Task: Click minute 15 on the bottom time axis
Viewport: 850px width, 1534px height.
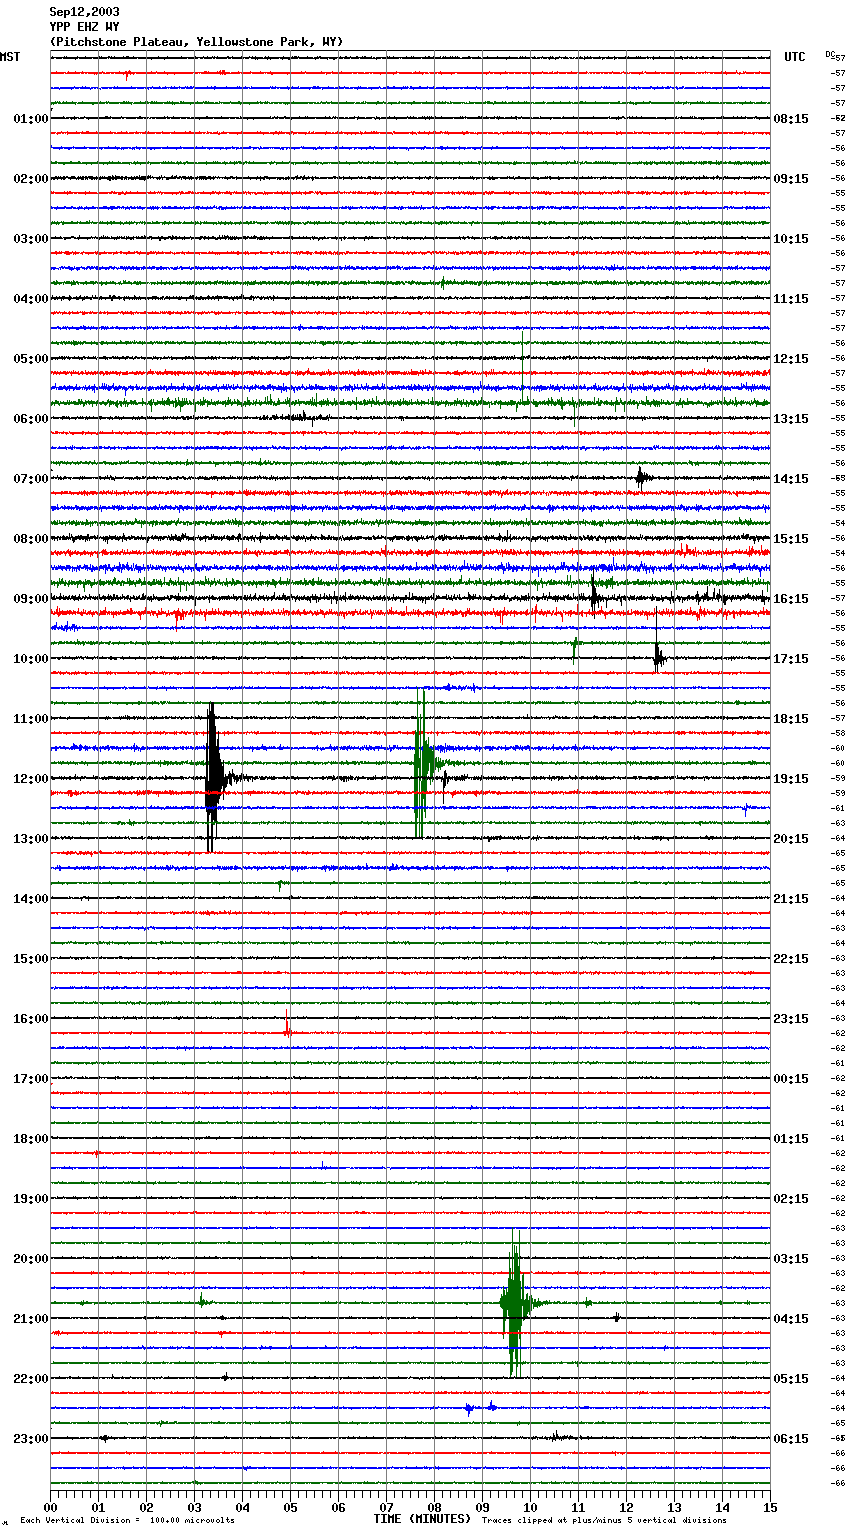Action: click(770, 1507)
